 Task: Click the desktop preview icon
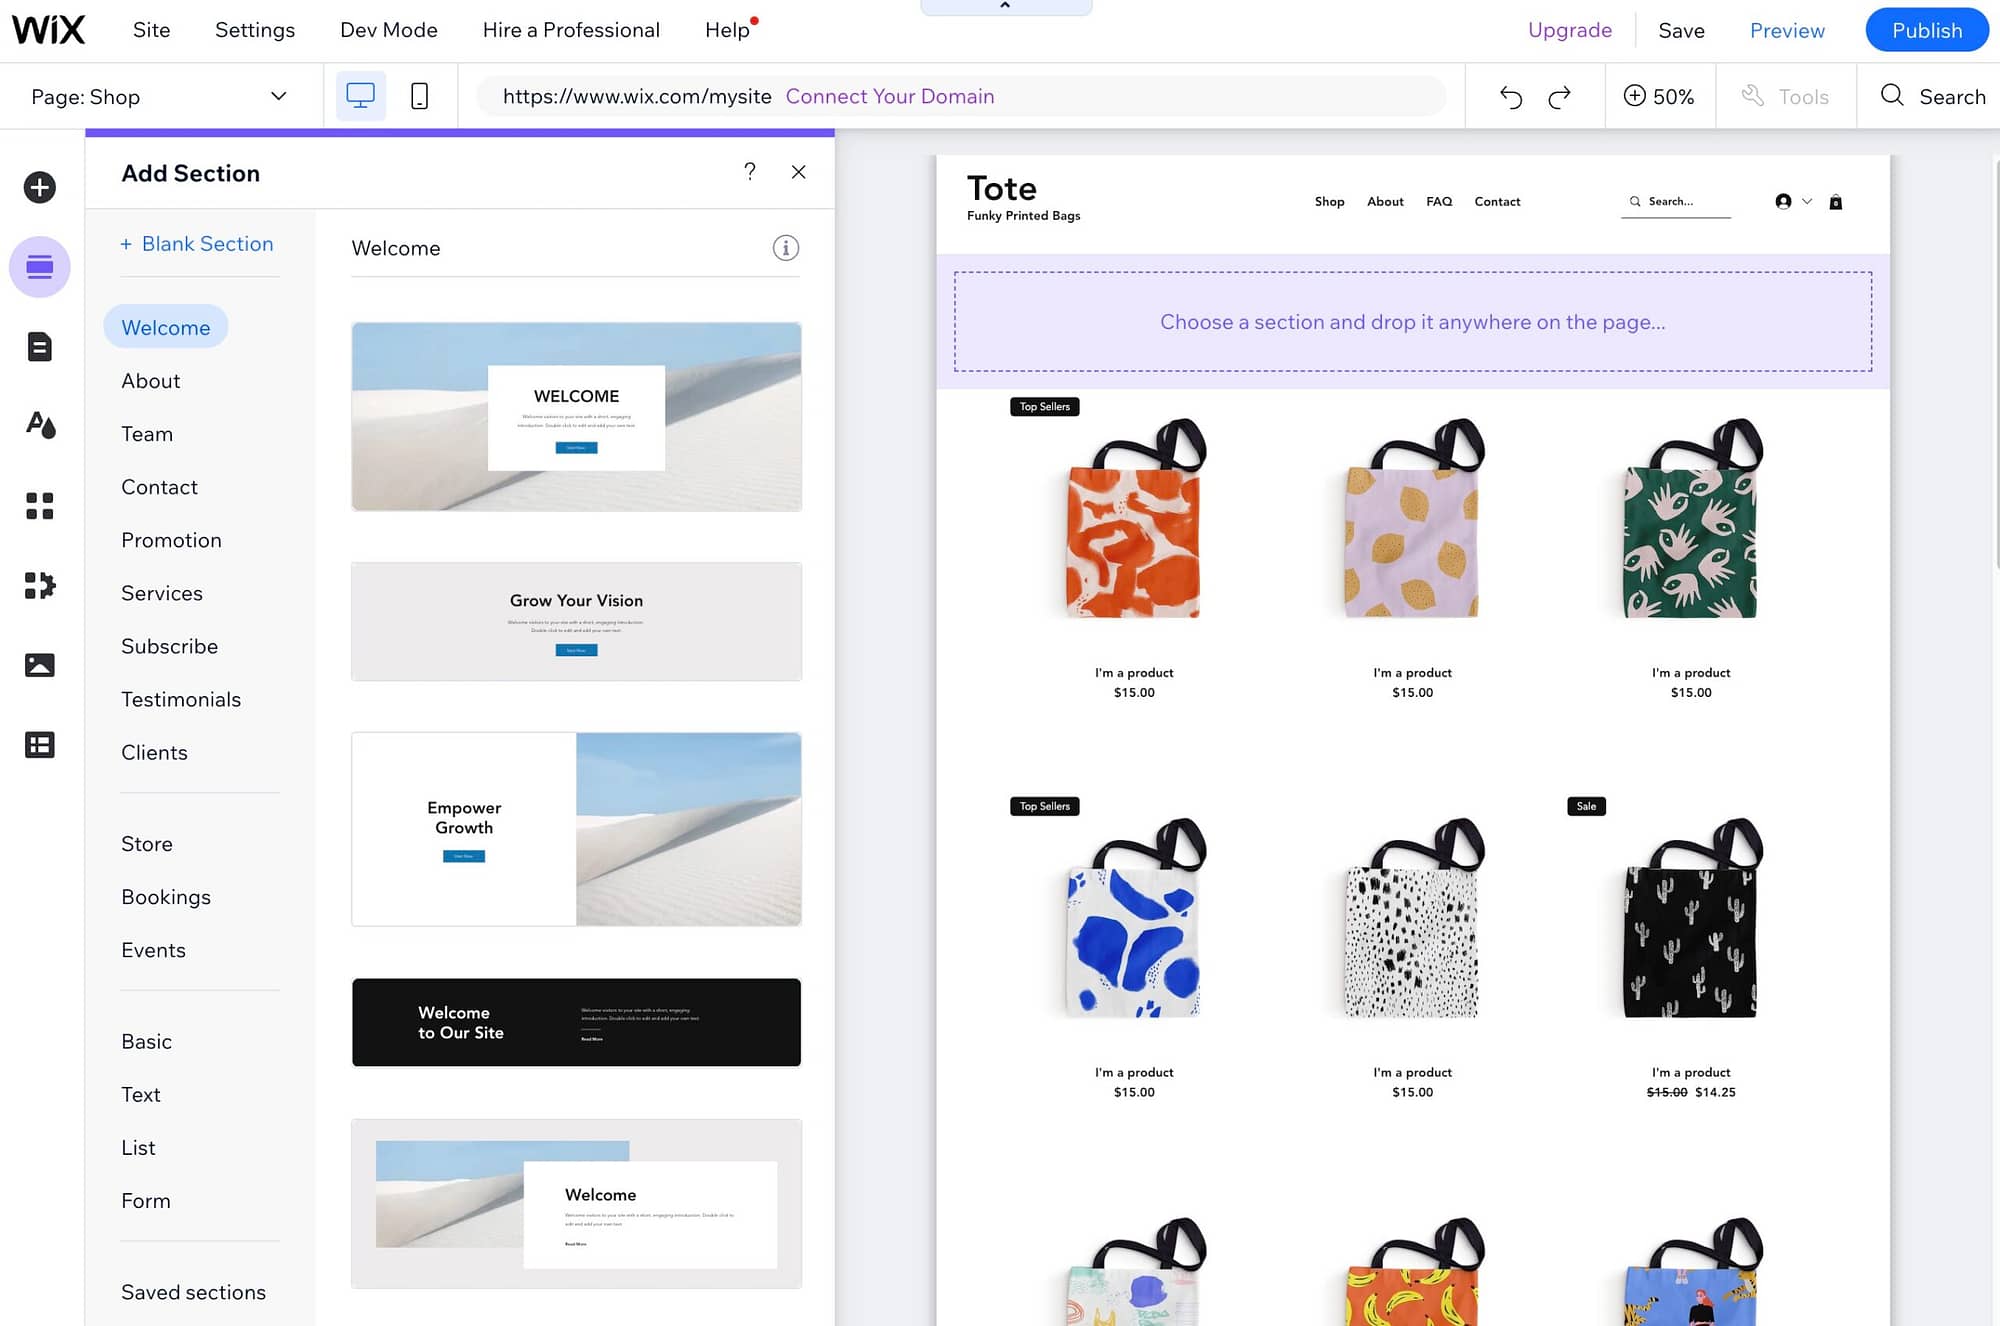point(361,95)
